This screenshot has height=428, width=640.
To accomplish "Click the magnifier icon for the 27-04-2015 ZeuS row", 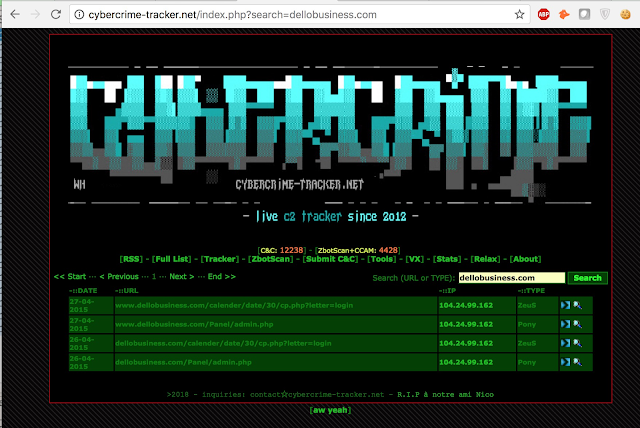I will coord(578,305).
